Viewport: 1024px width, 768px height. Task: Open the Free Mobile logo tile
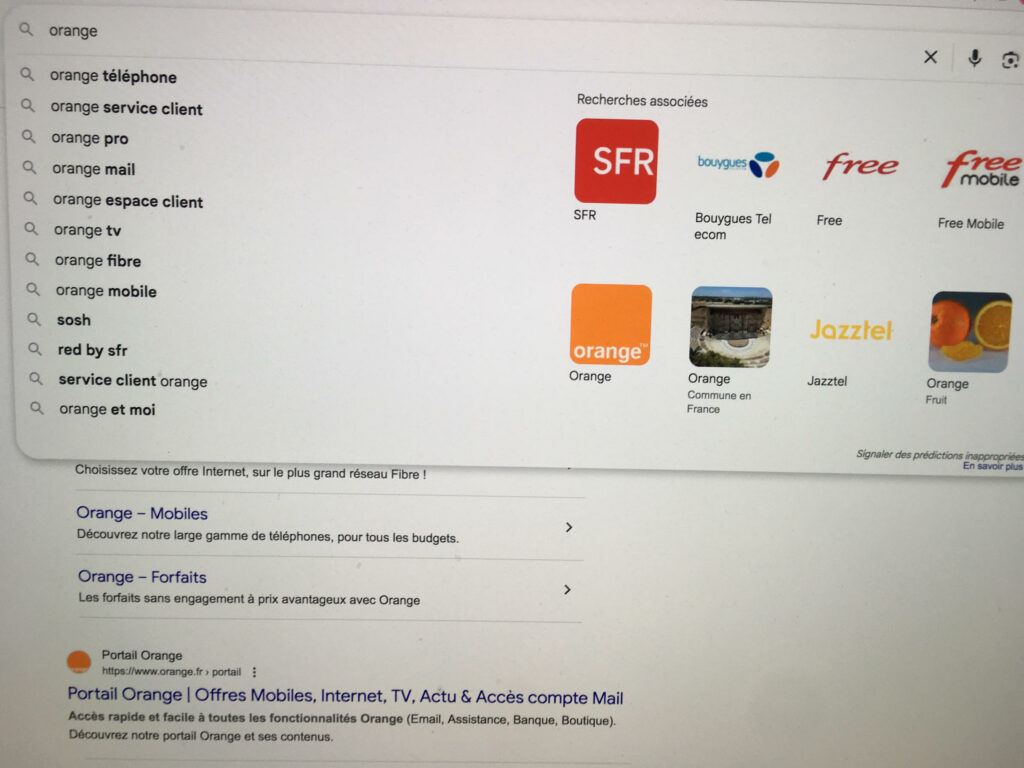pos(981,168)
